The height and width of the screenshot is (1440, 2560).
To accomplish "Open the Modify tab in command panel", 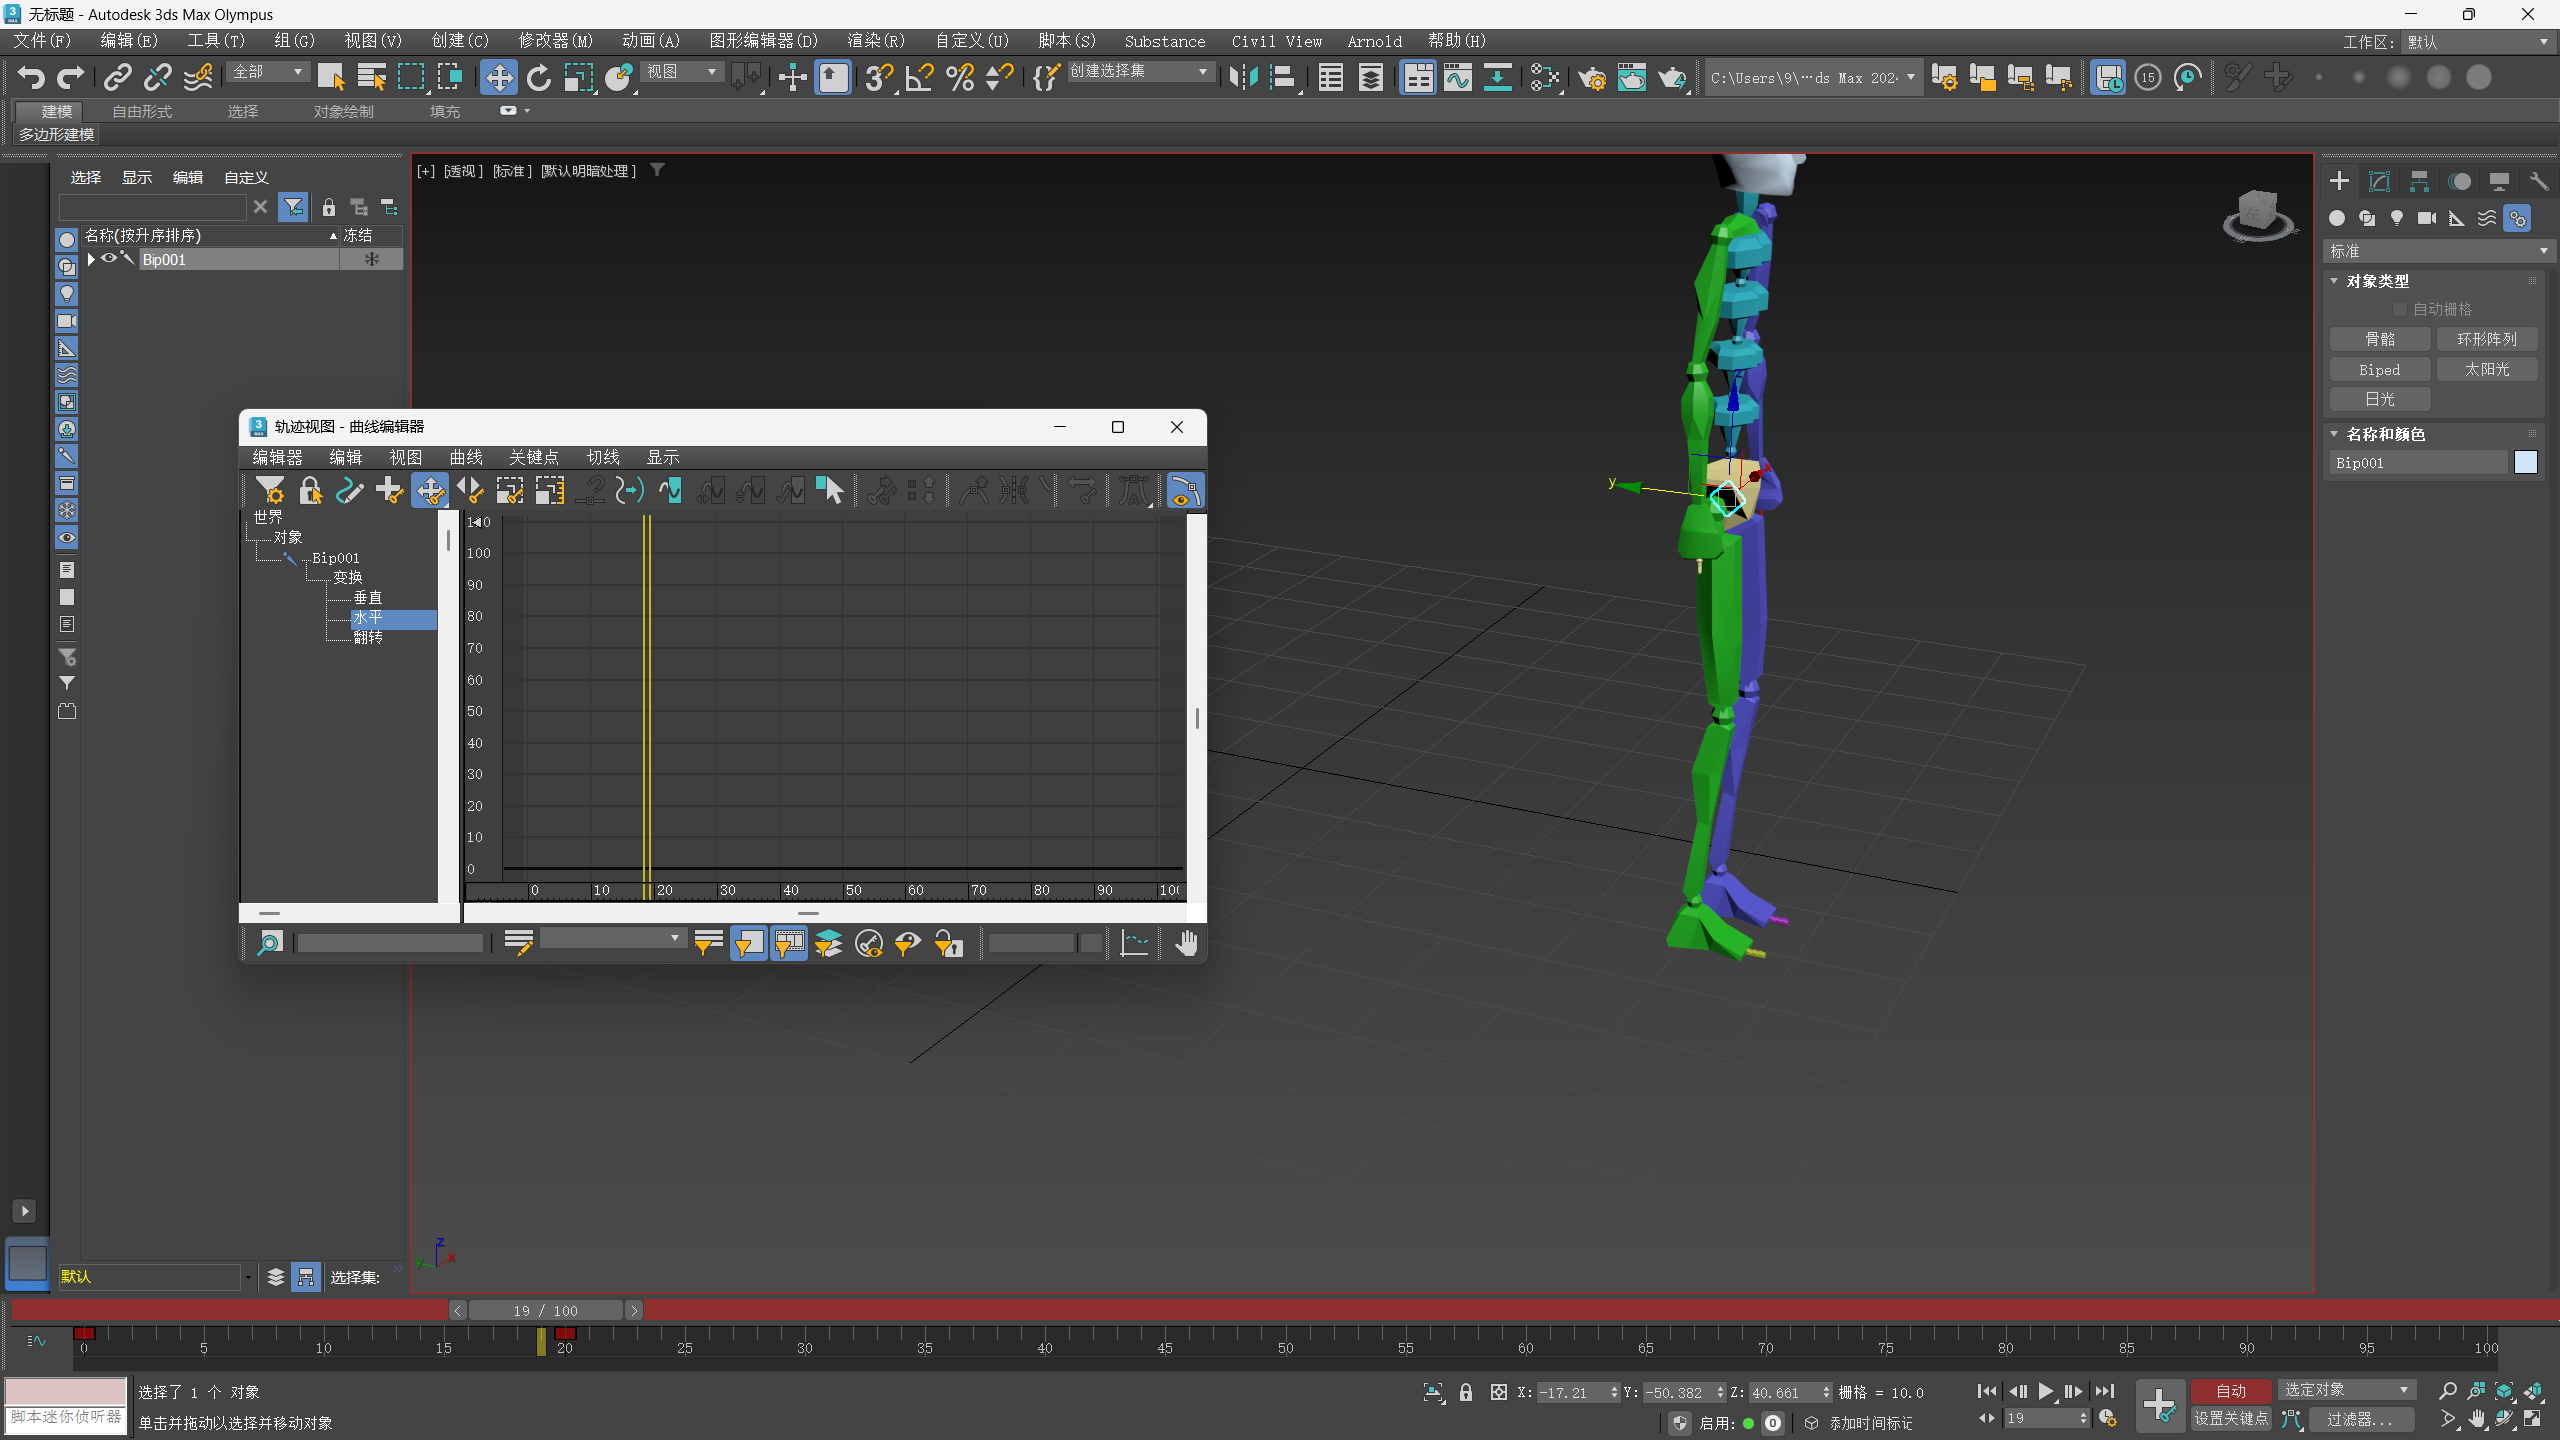I will click(2379, 181).
